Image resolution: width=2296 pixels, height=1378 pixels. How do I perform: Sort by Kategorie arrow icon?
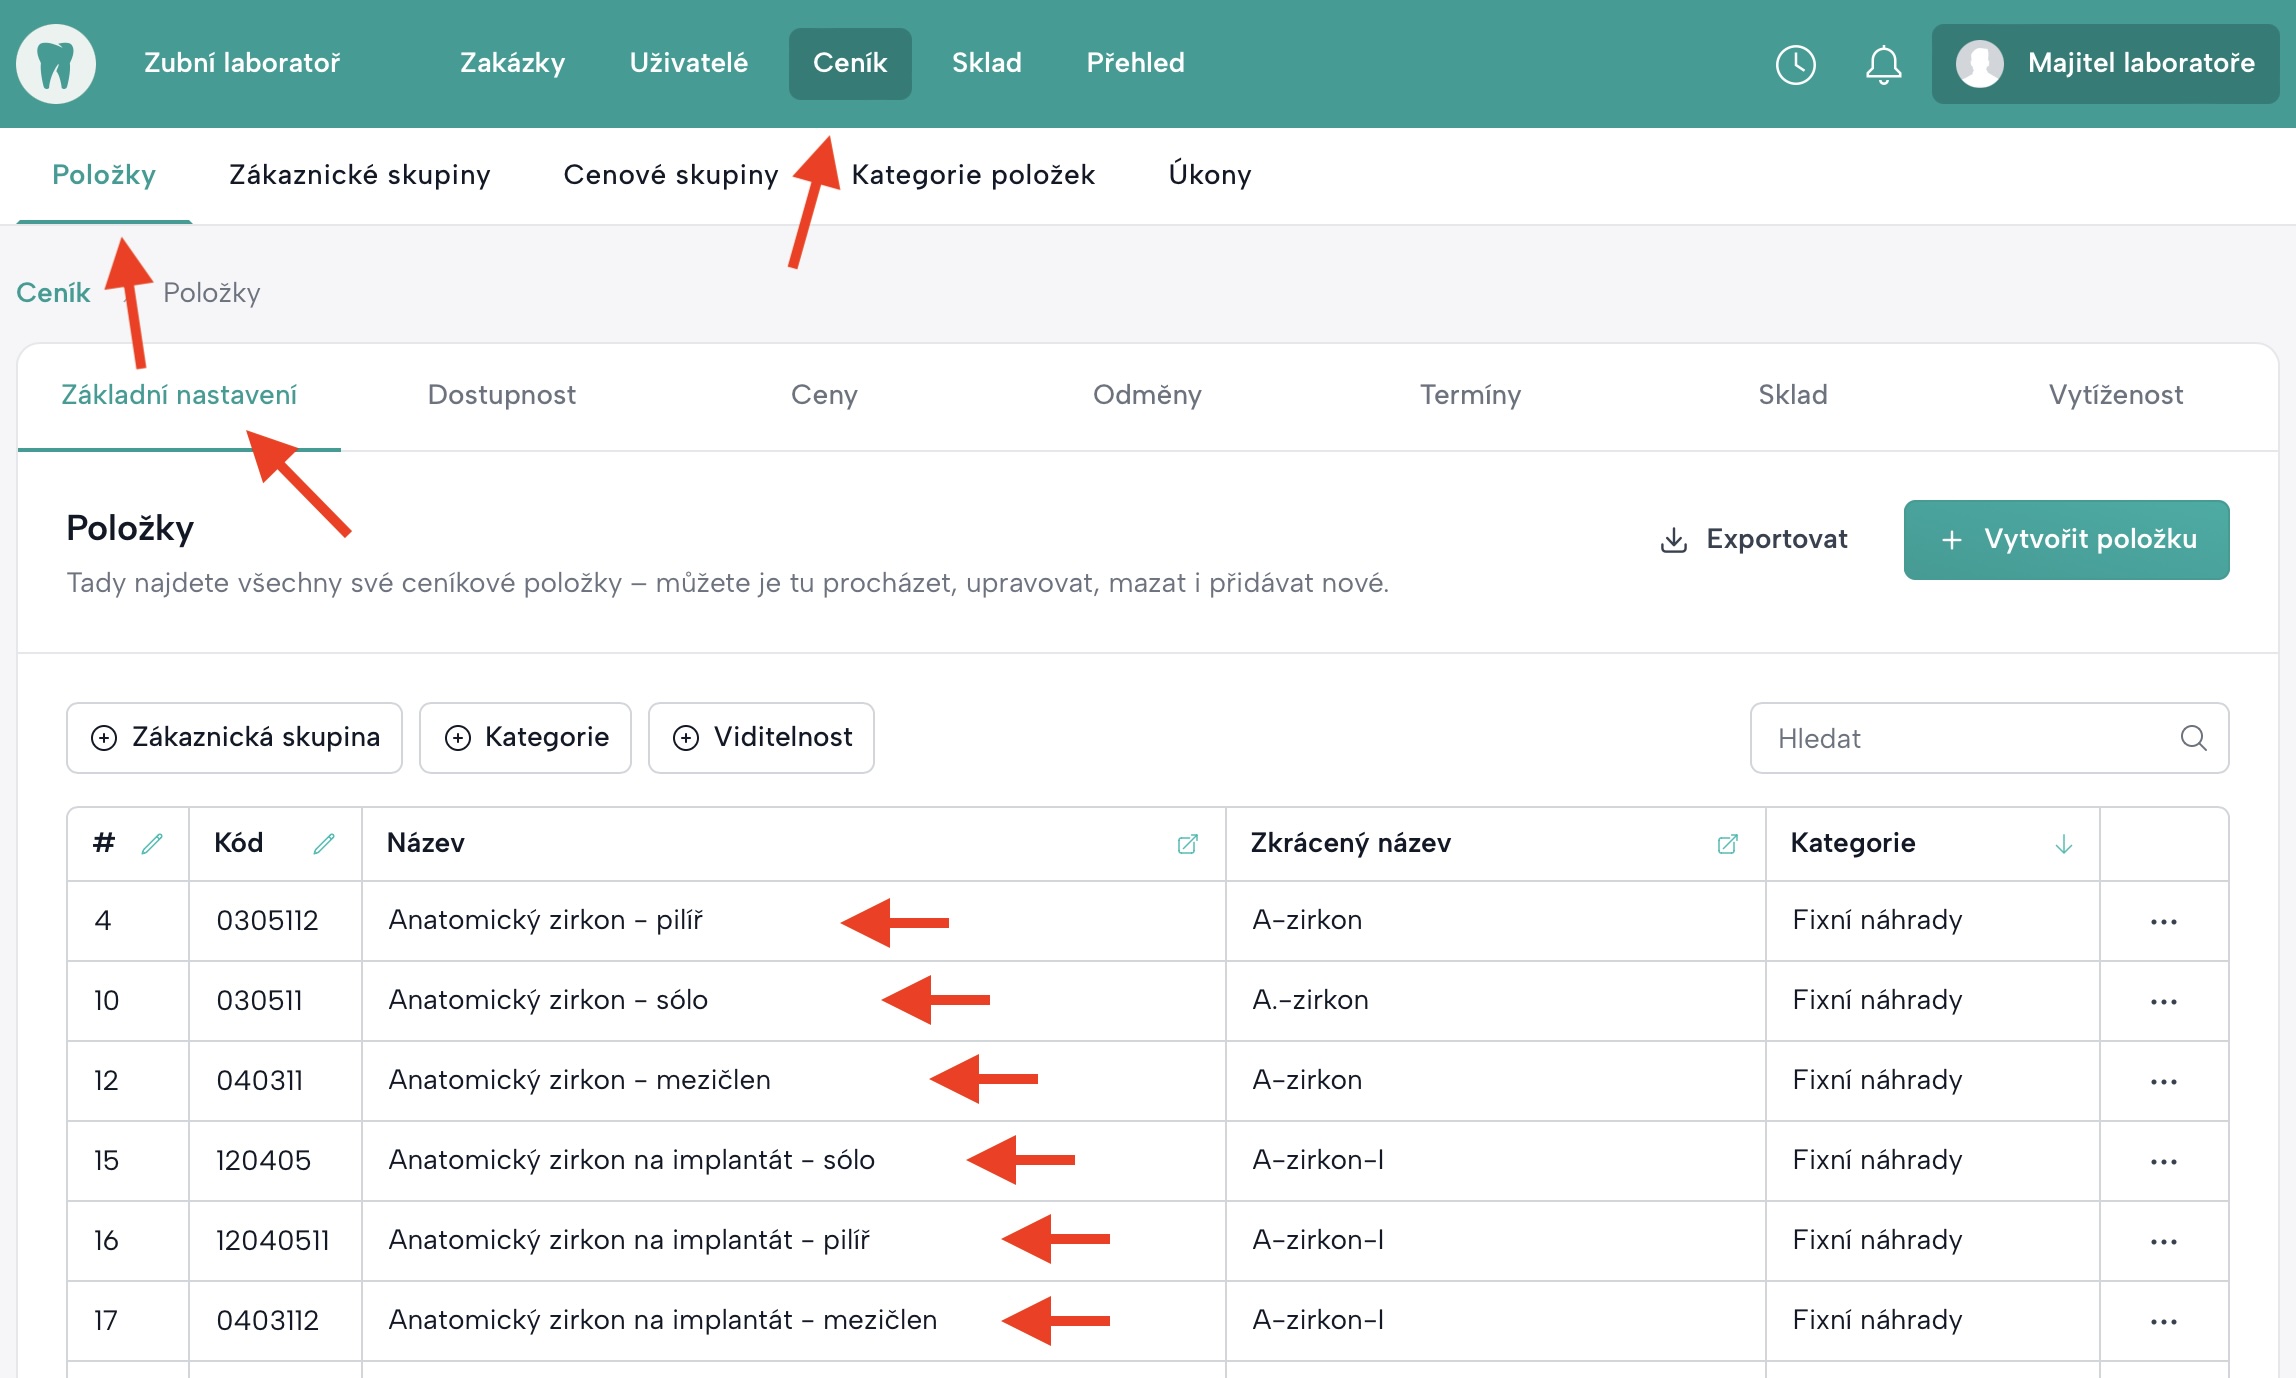coord(2063,844)
